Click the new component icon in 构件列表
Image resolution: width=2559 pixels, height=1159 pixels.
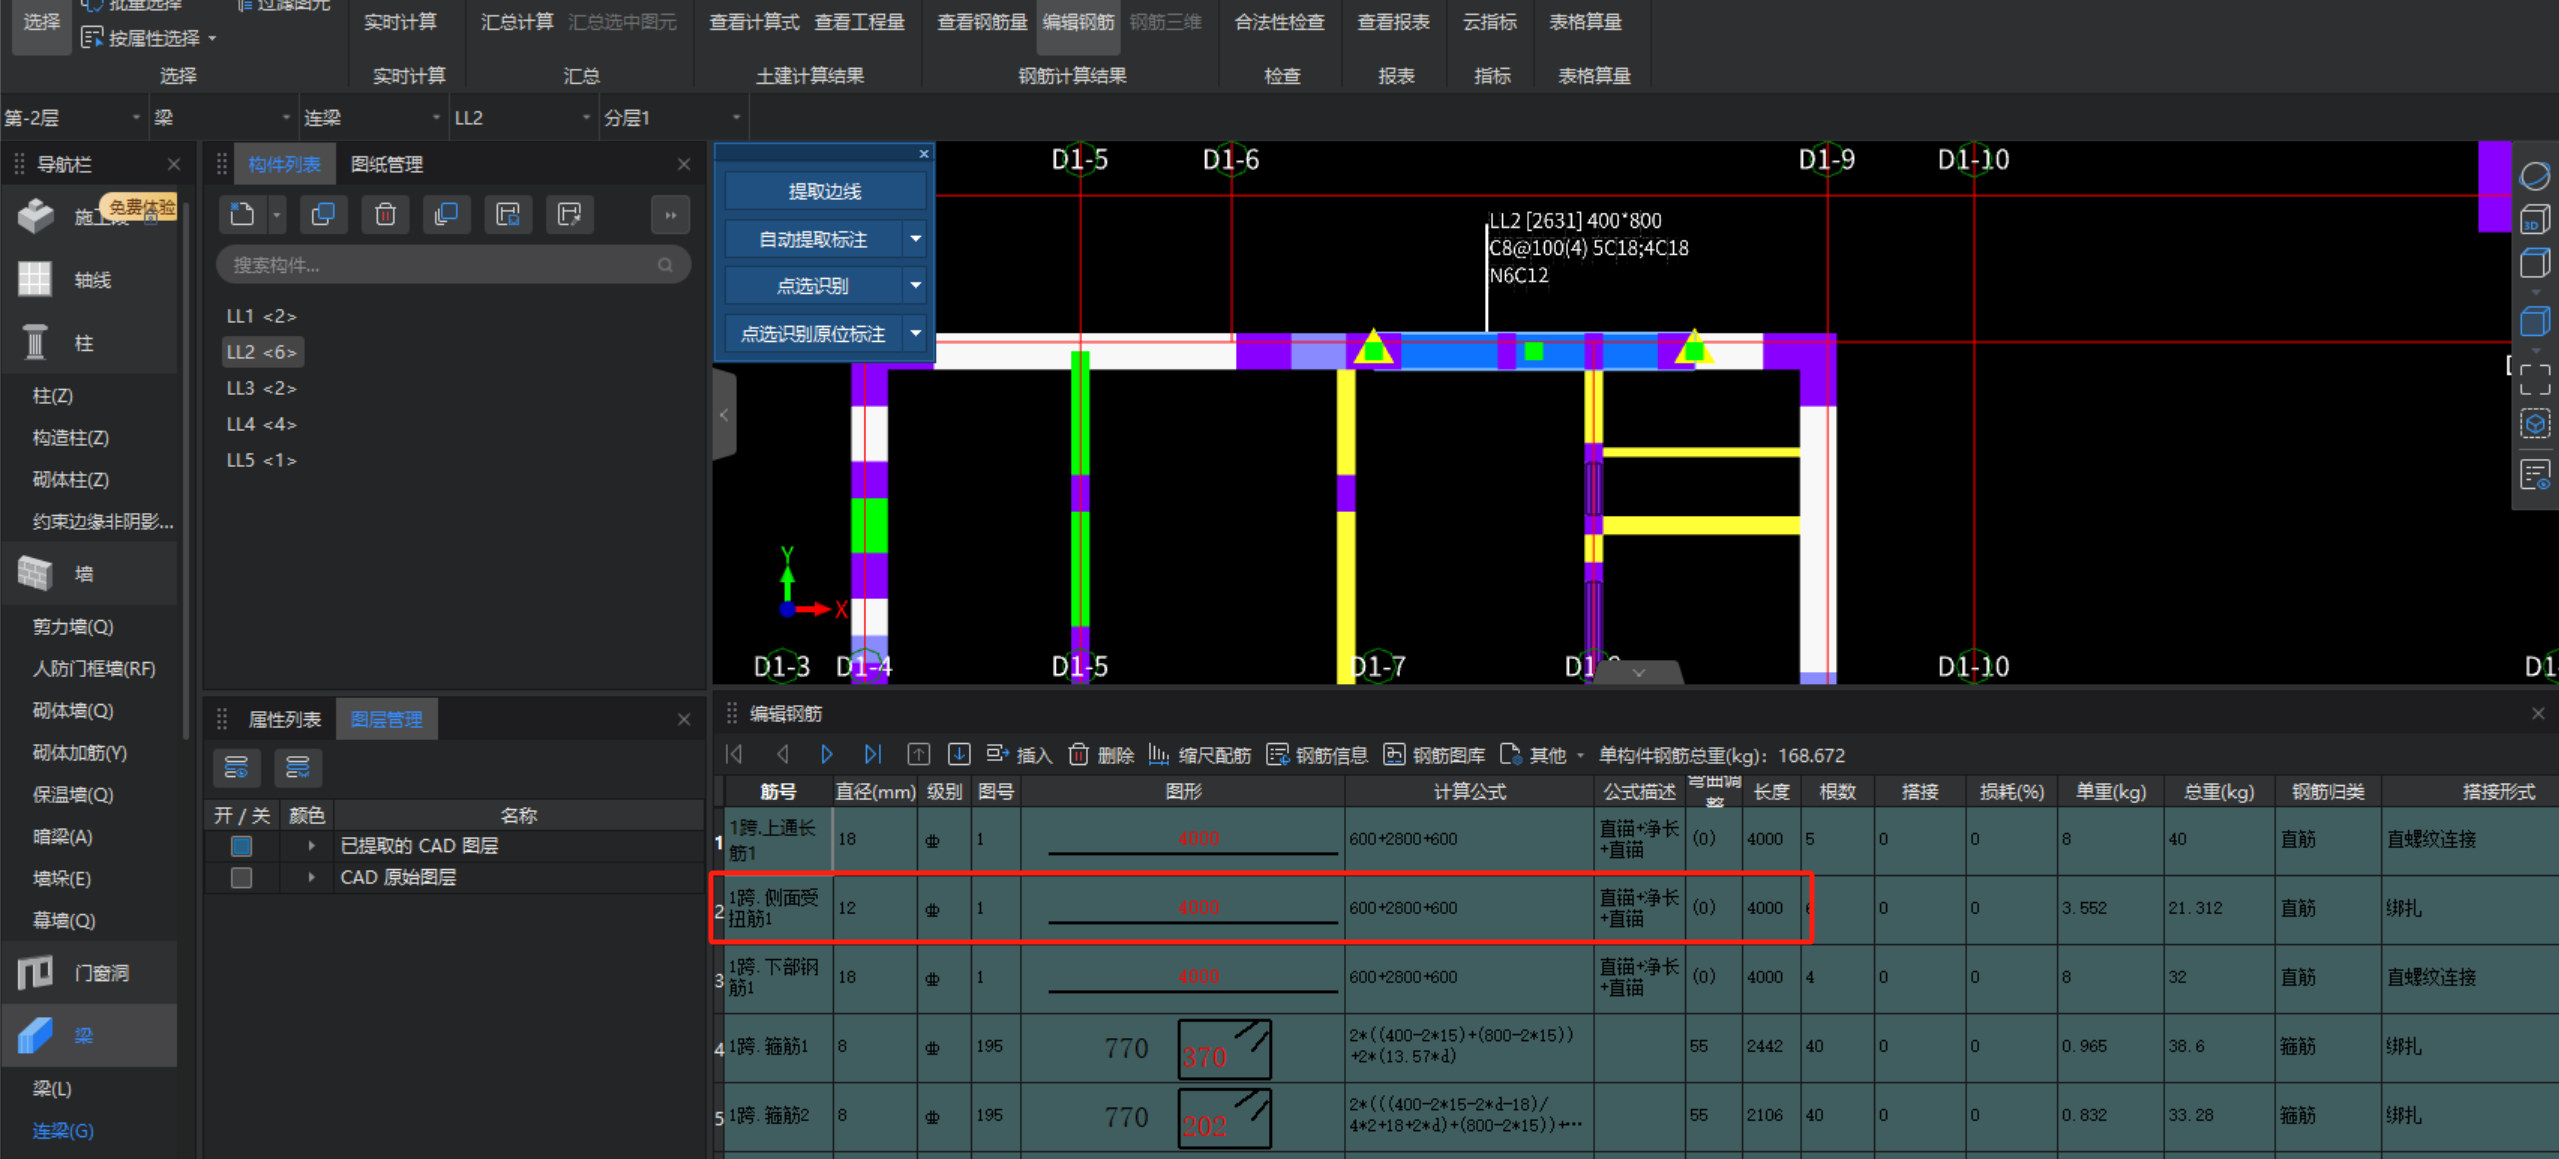click(x=242, y=214)
